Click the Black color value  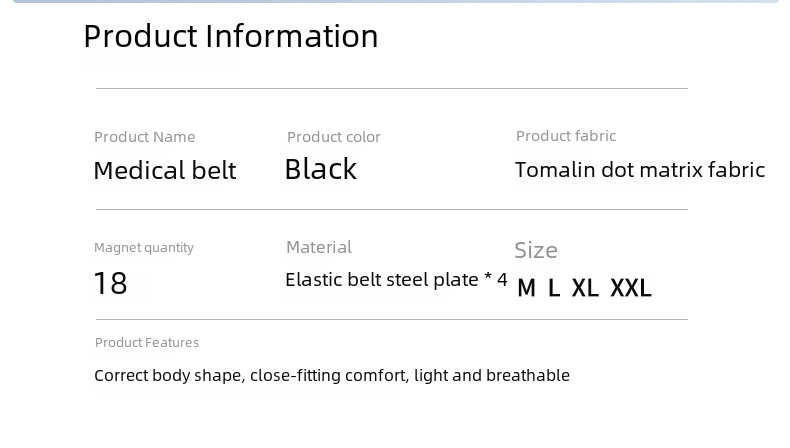click(x=321, y=169)
